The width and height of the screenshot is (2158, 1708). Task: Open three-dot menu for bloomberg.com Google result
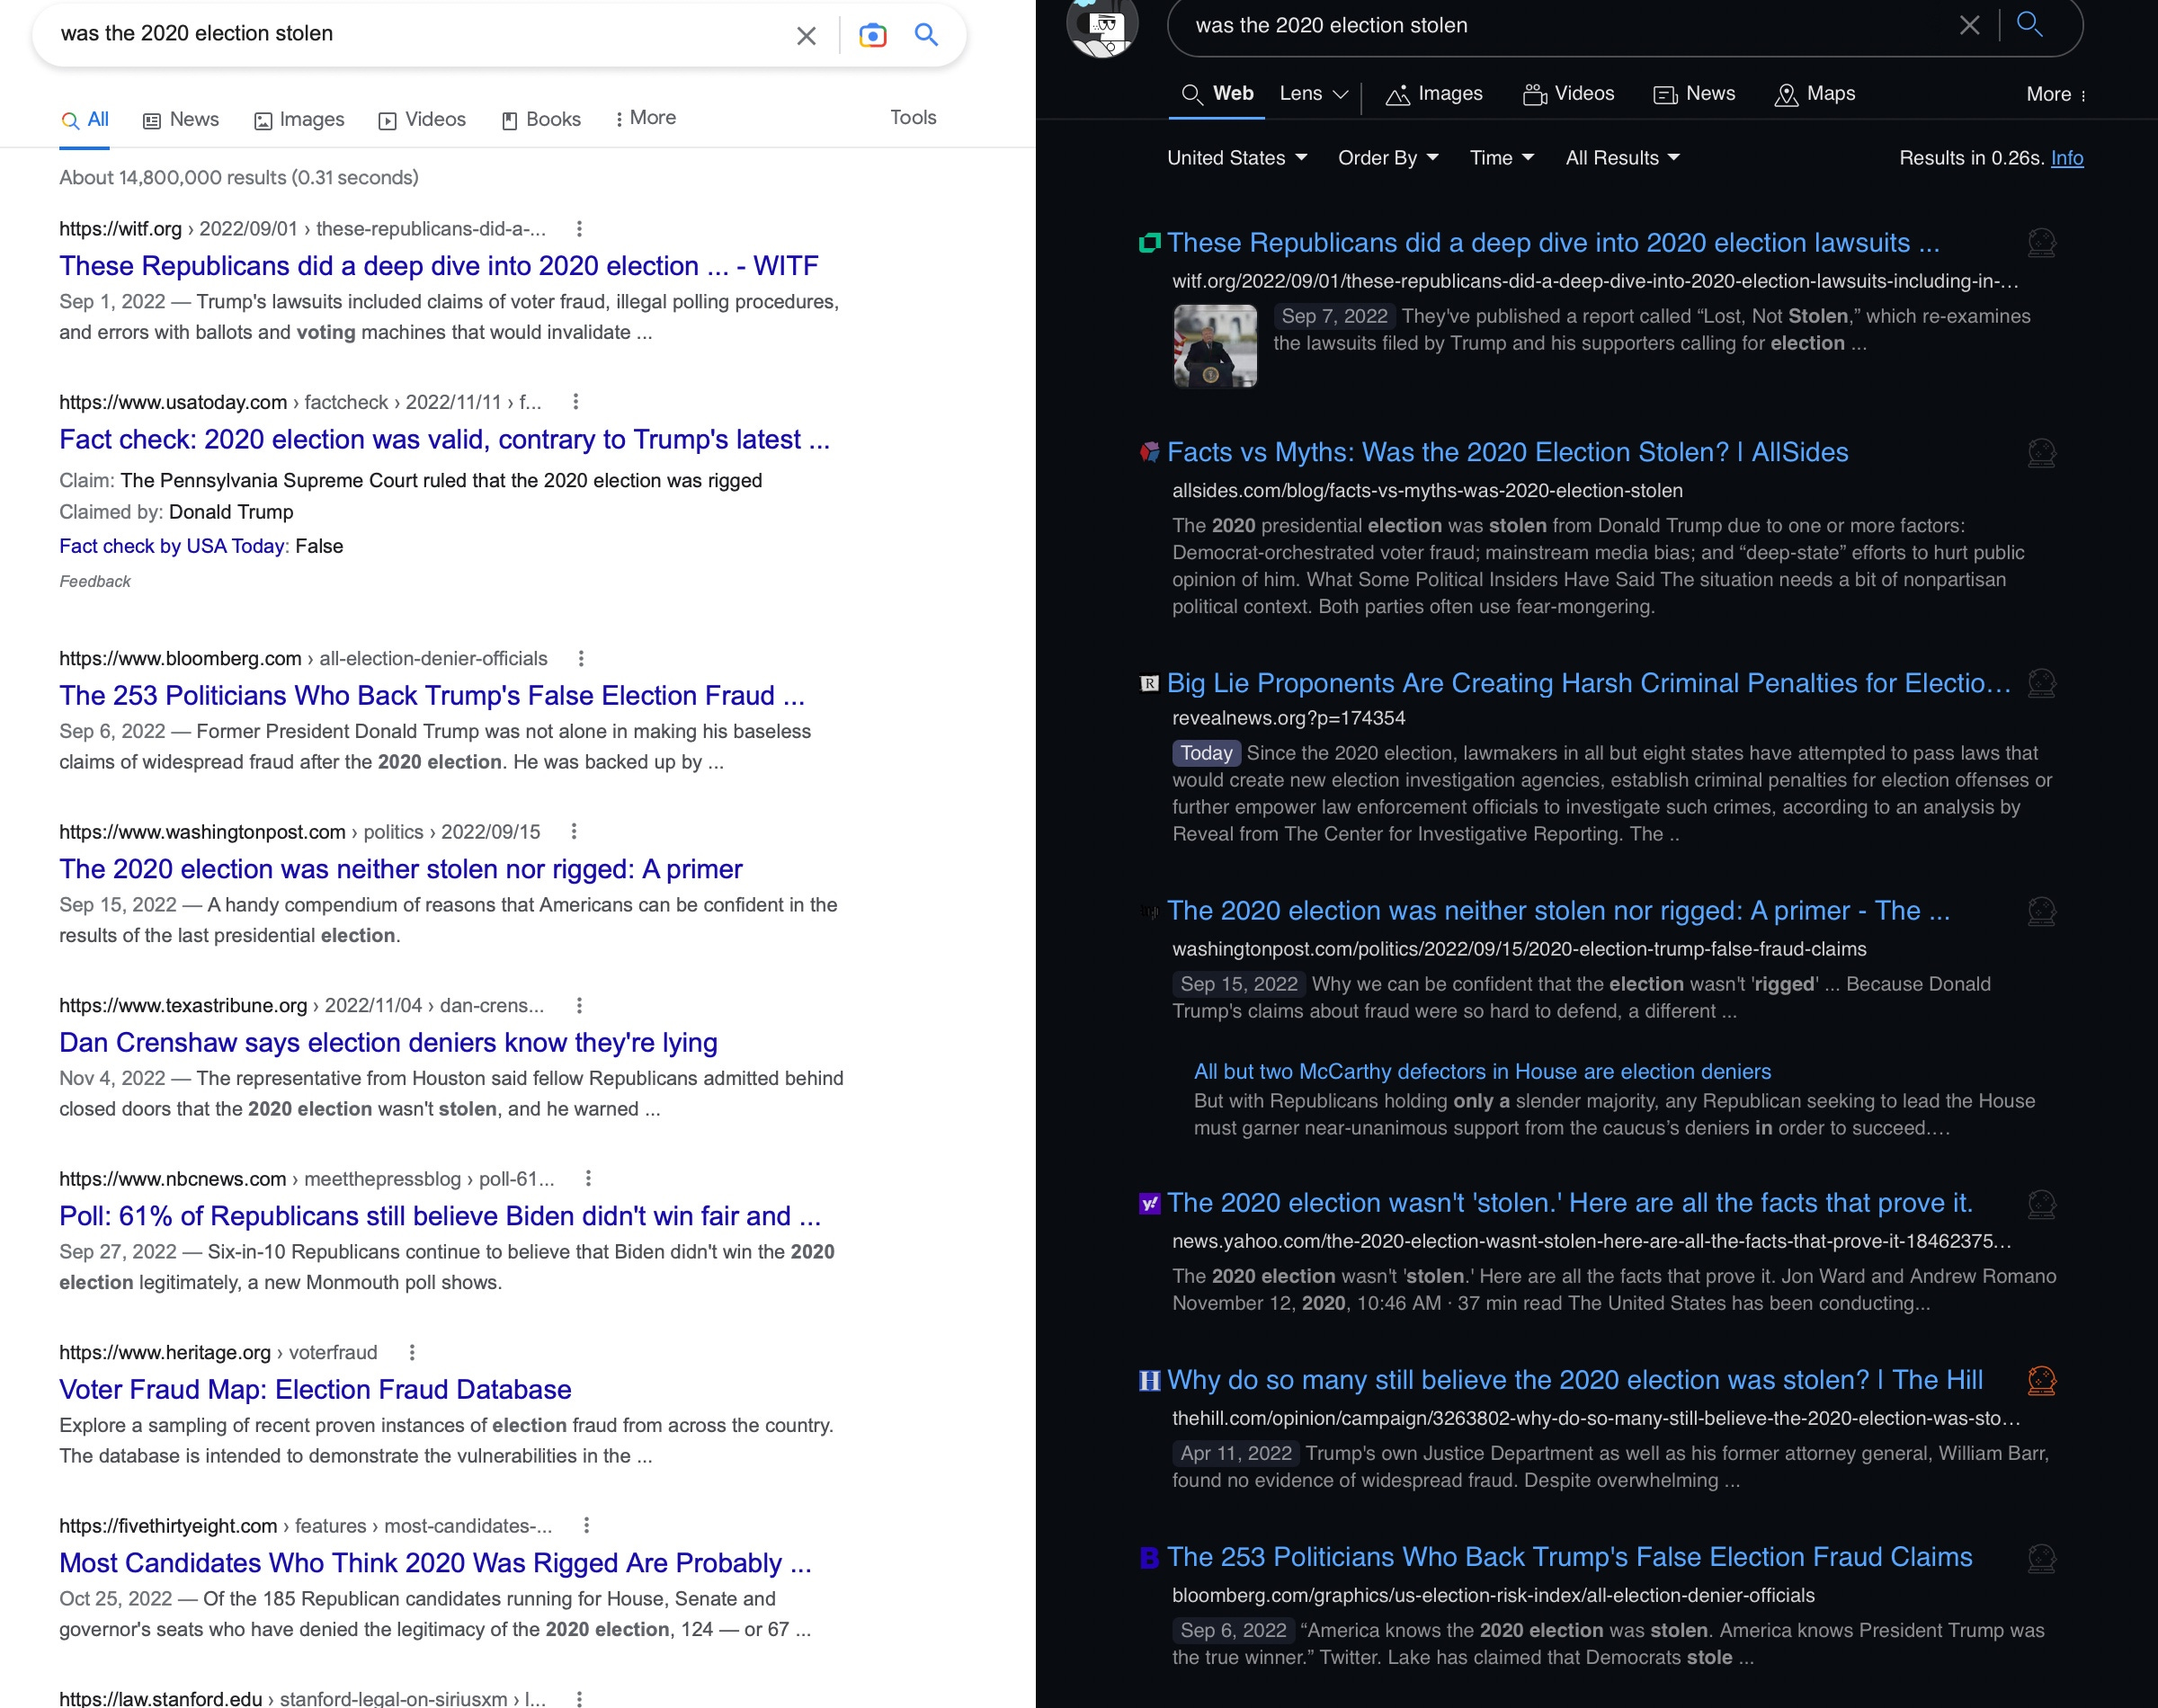tap(581, 658)
